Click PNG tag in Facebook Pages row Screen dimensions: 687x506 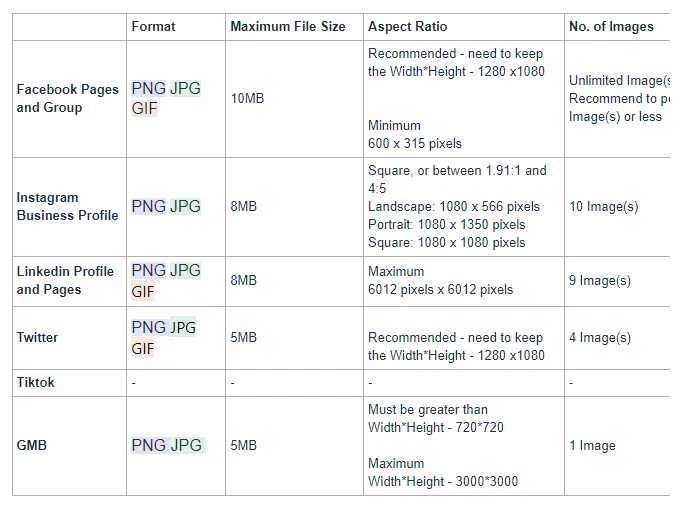tap(148, 88)
